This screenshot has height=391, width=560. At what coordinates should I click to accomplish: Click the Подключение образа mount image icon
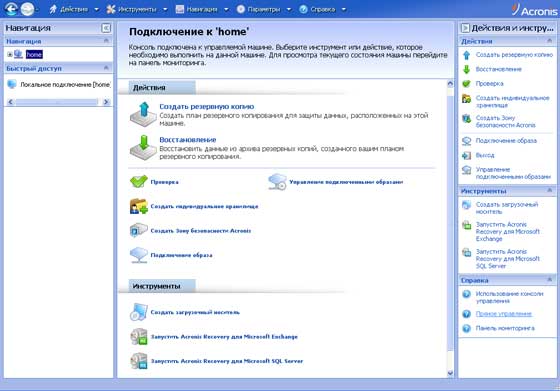(139, 255)
